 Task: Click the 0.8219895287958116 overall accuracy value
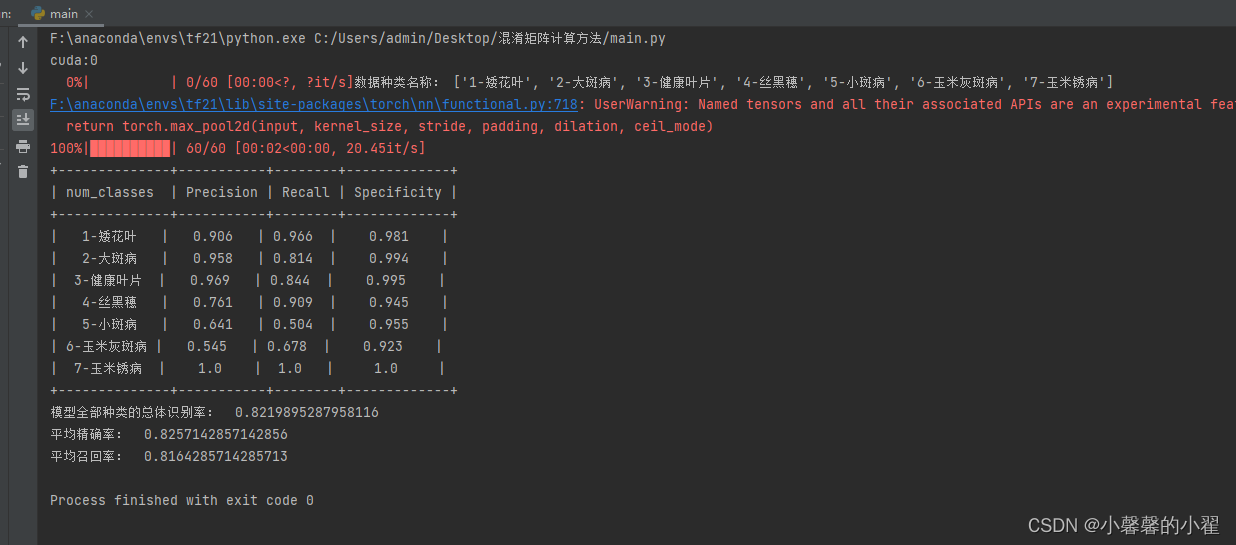click(x=307, y=412)
